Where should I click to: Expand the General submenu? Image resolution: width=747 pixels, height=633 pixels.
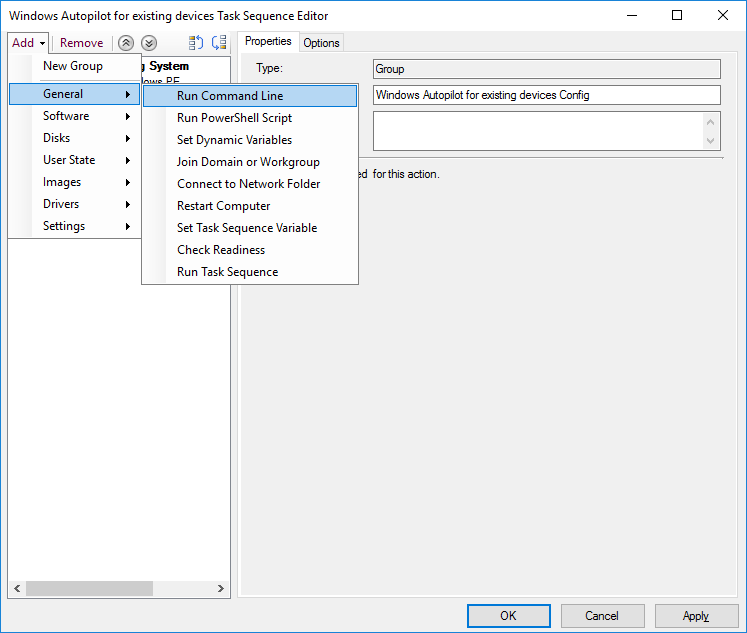[74, 94]
